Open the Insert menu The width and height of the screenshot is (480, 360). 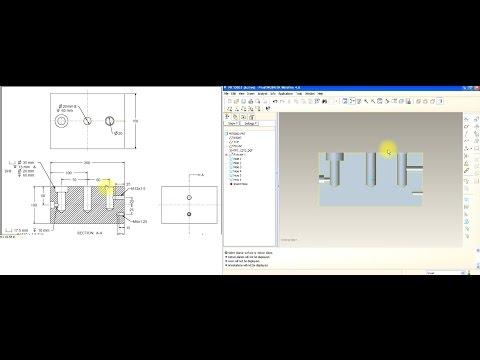click(250, 94)
